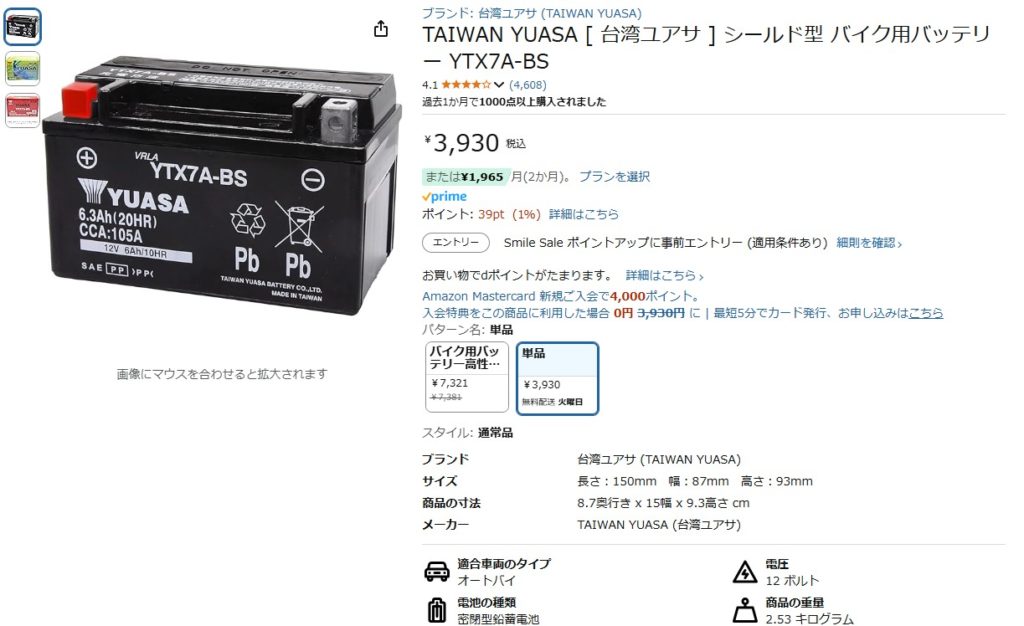Expand the star rating dropdown chevron
The height and width of the screenshot is (626, 1024).
tap(499, 85)
